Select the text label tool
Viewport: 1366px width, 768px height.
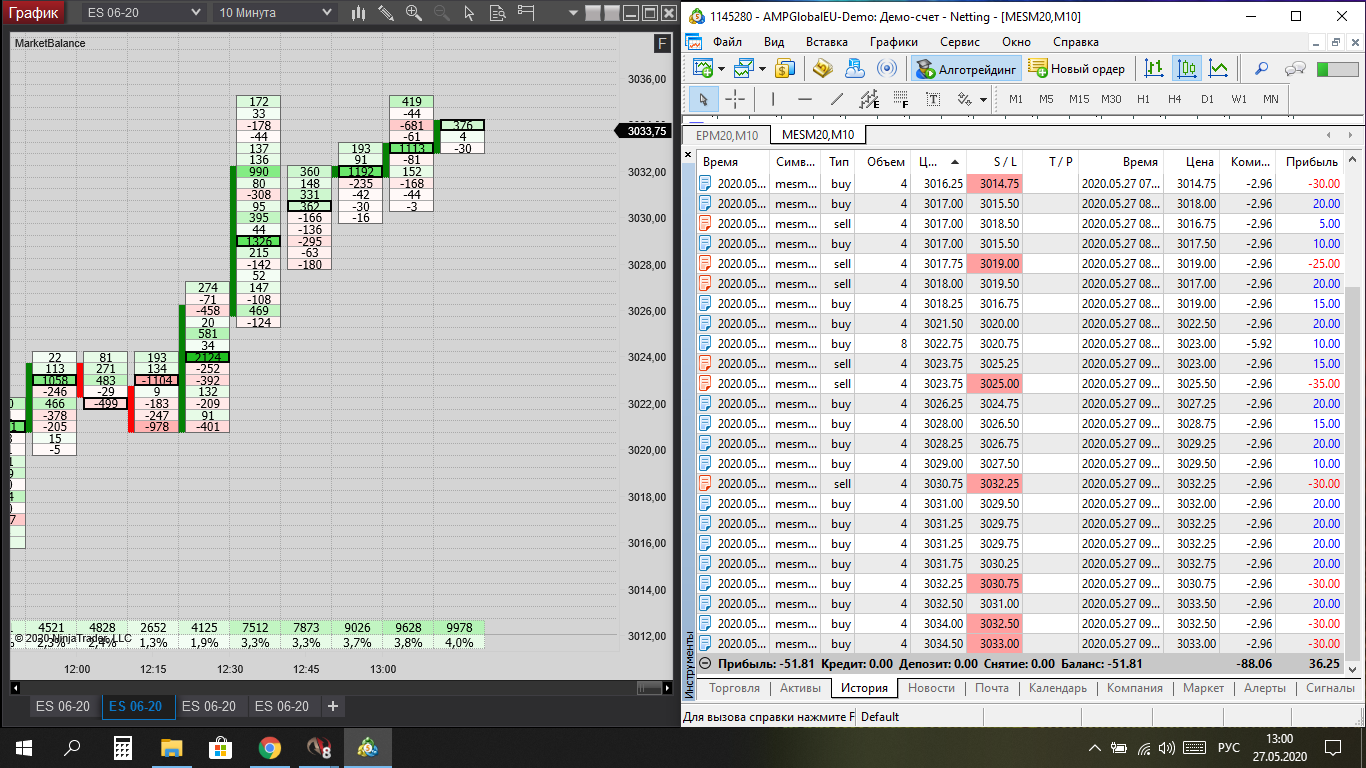tap(933, 99)
